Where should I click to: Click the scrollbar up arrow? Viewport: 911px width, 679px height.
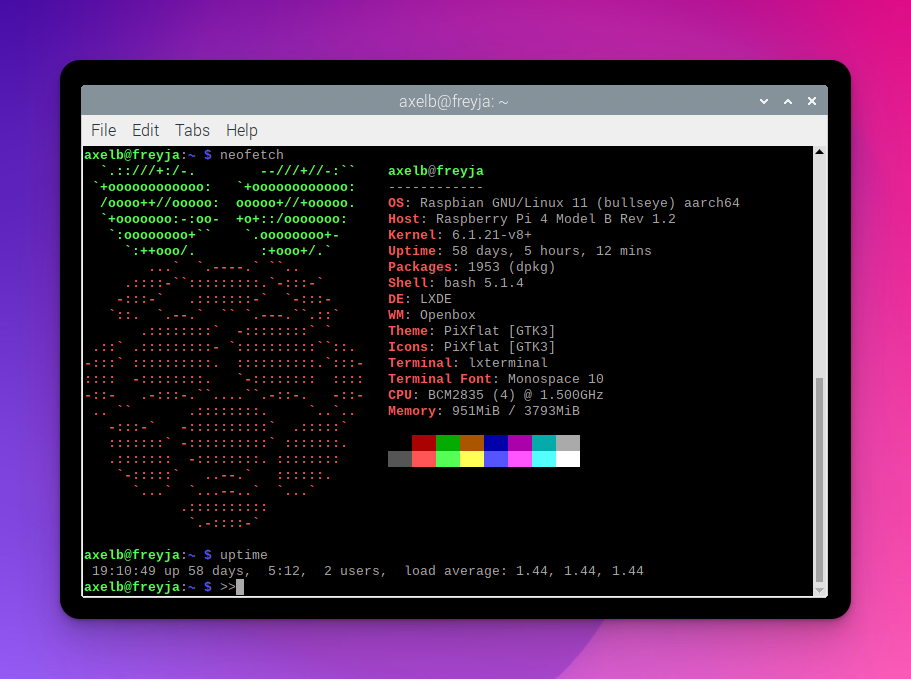[819, 152]
